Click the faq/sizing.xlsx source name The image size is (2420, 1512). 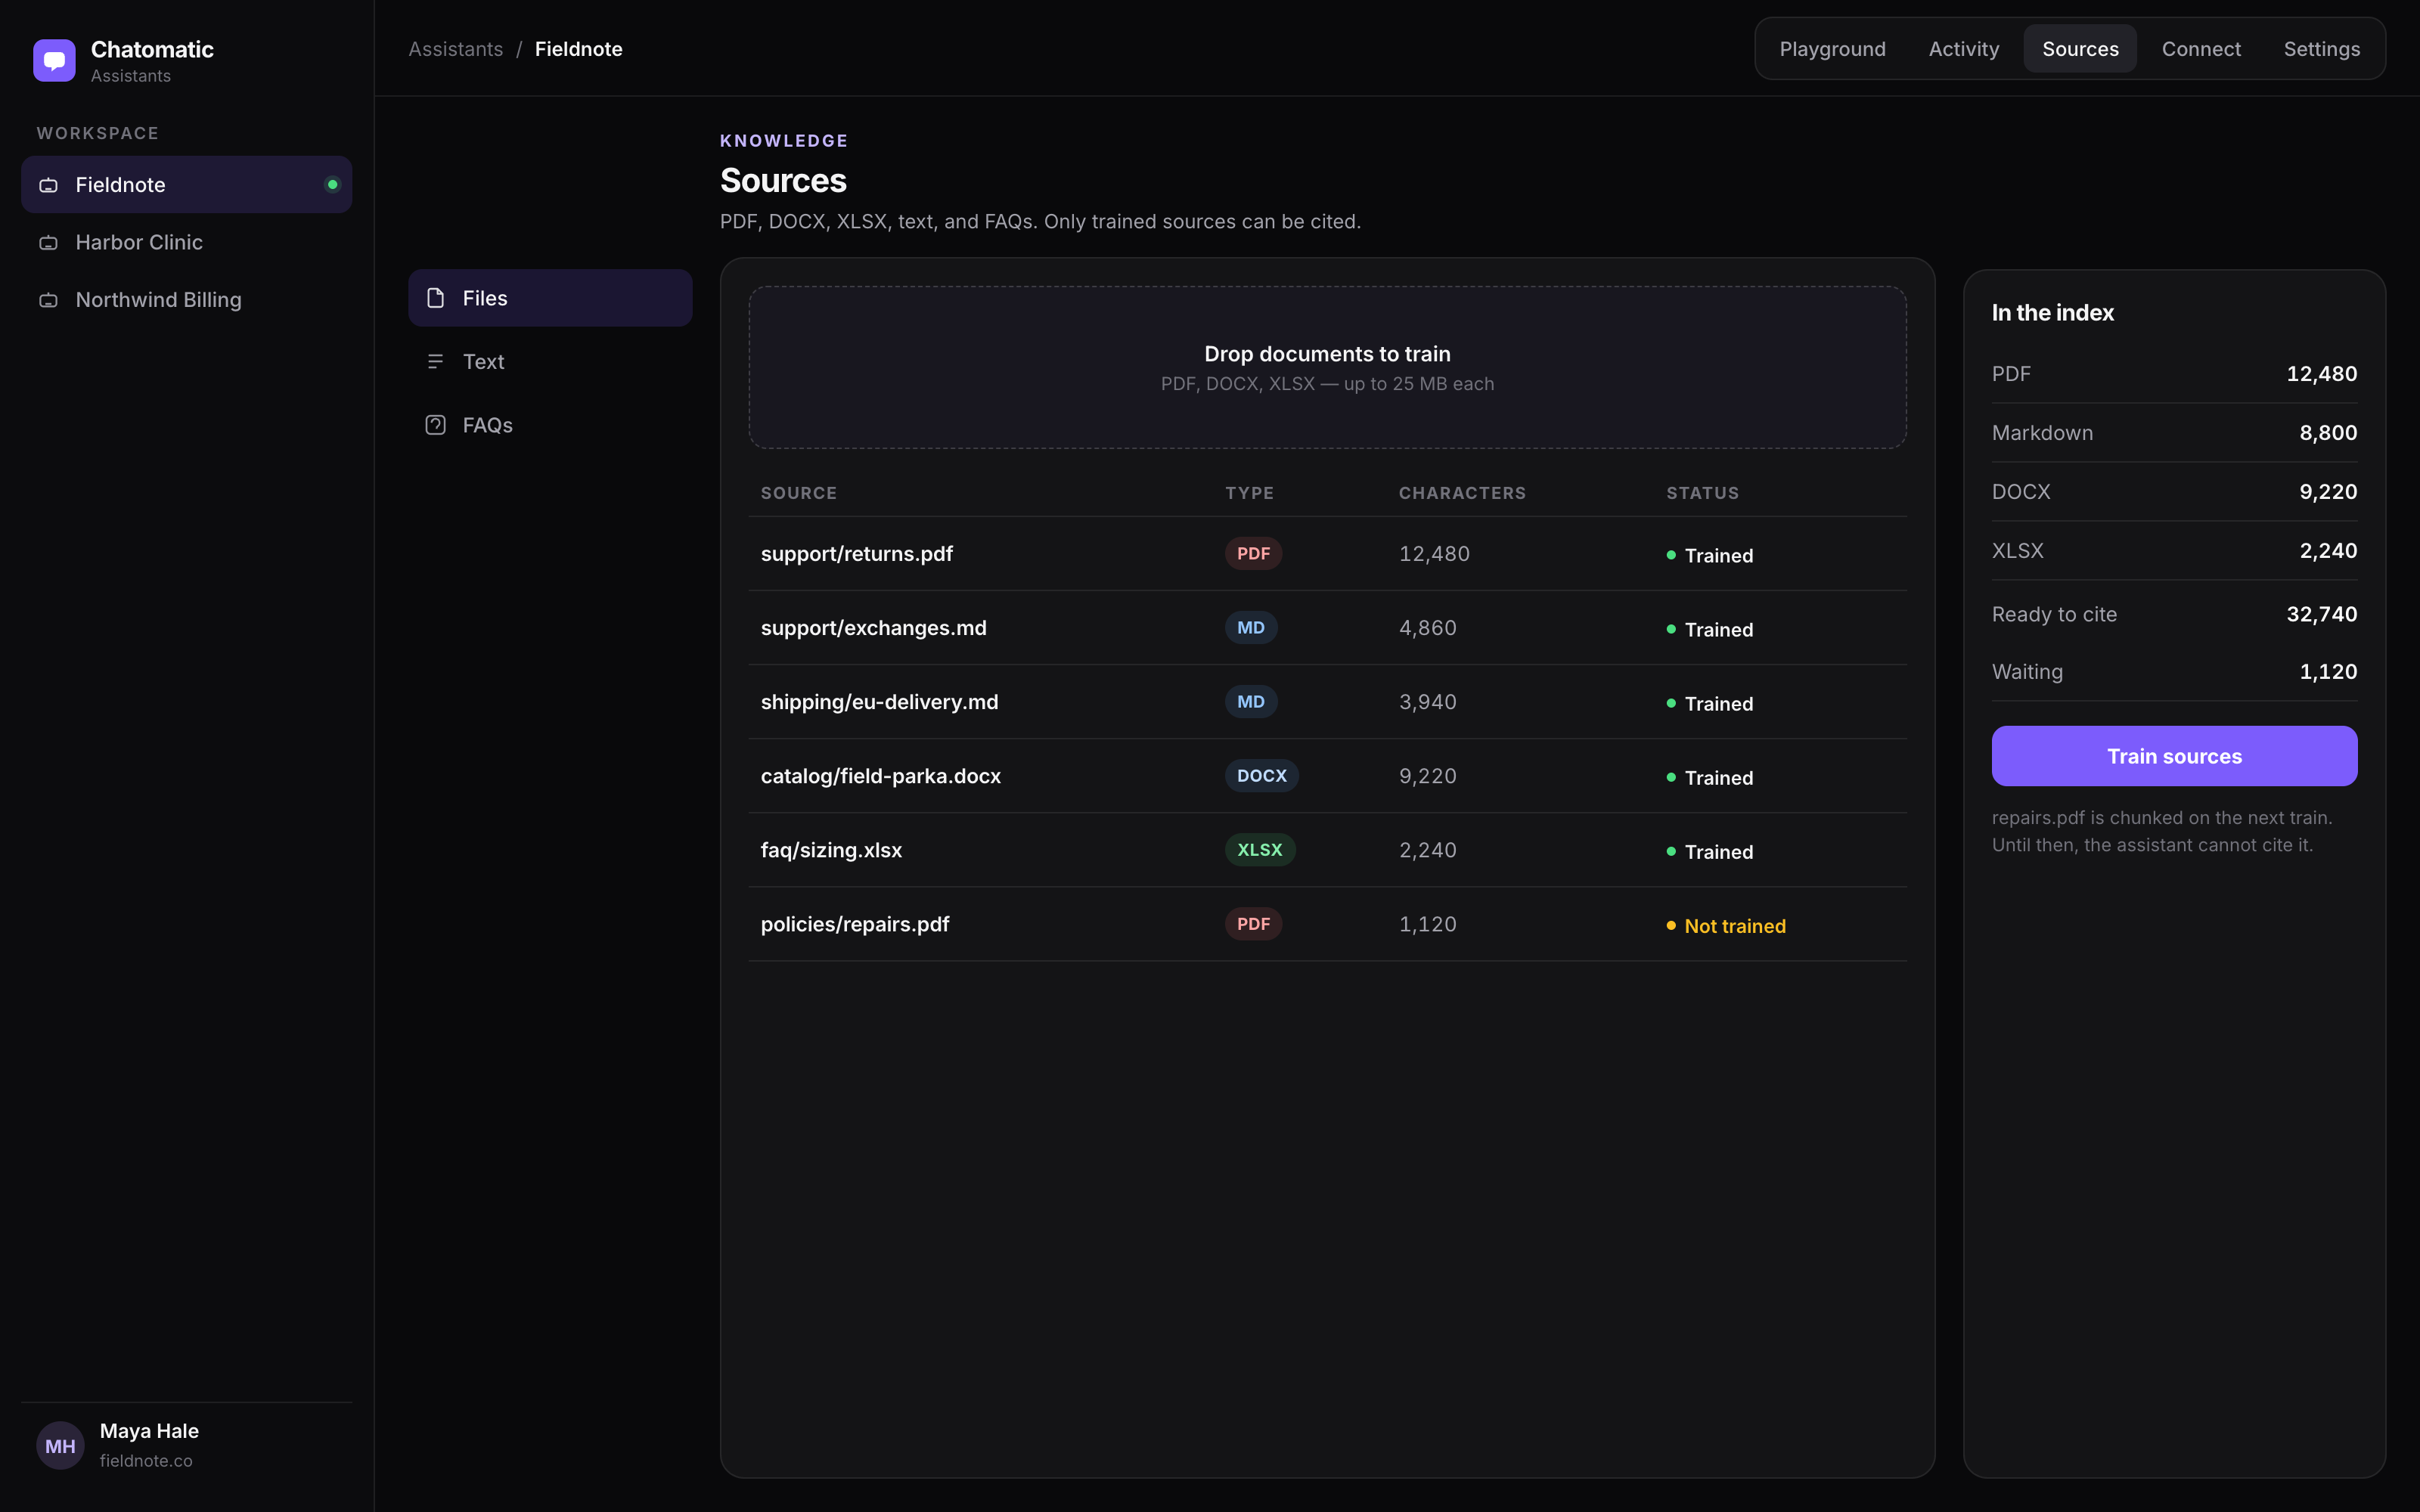tap(831, 850)
